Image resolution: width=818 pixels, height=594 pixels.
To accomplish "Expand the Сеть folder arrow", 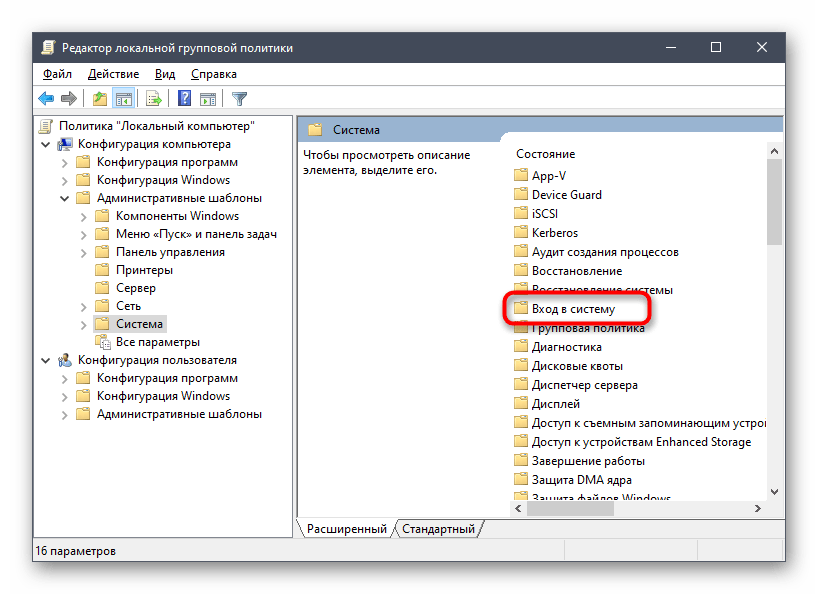I will click(x=83, y=306).
